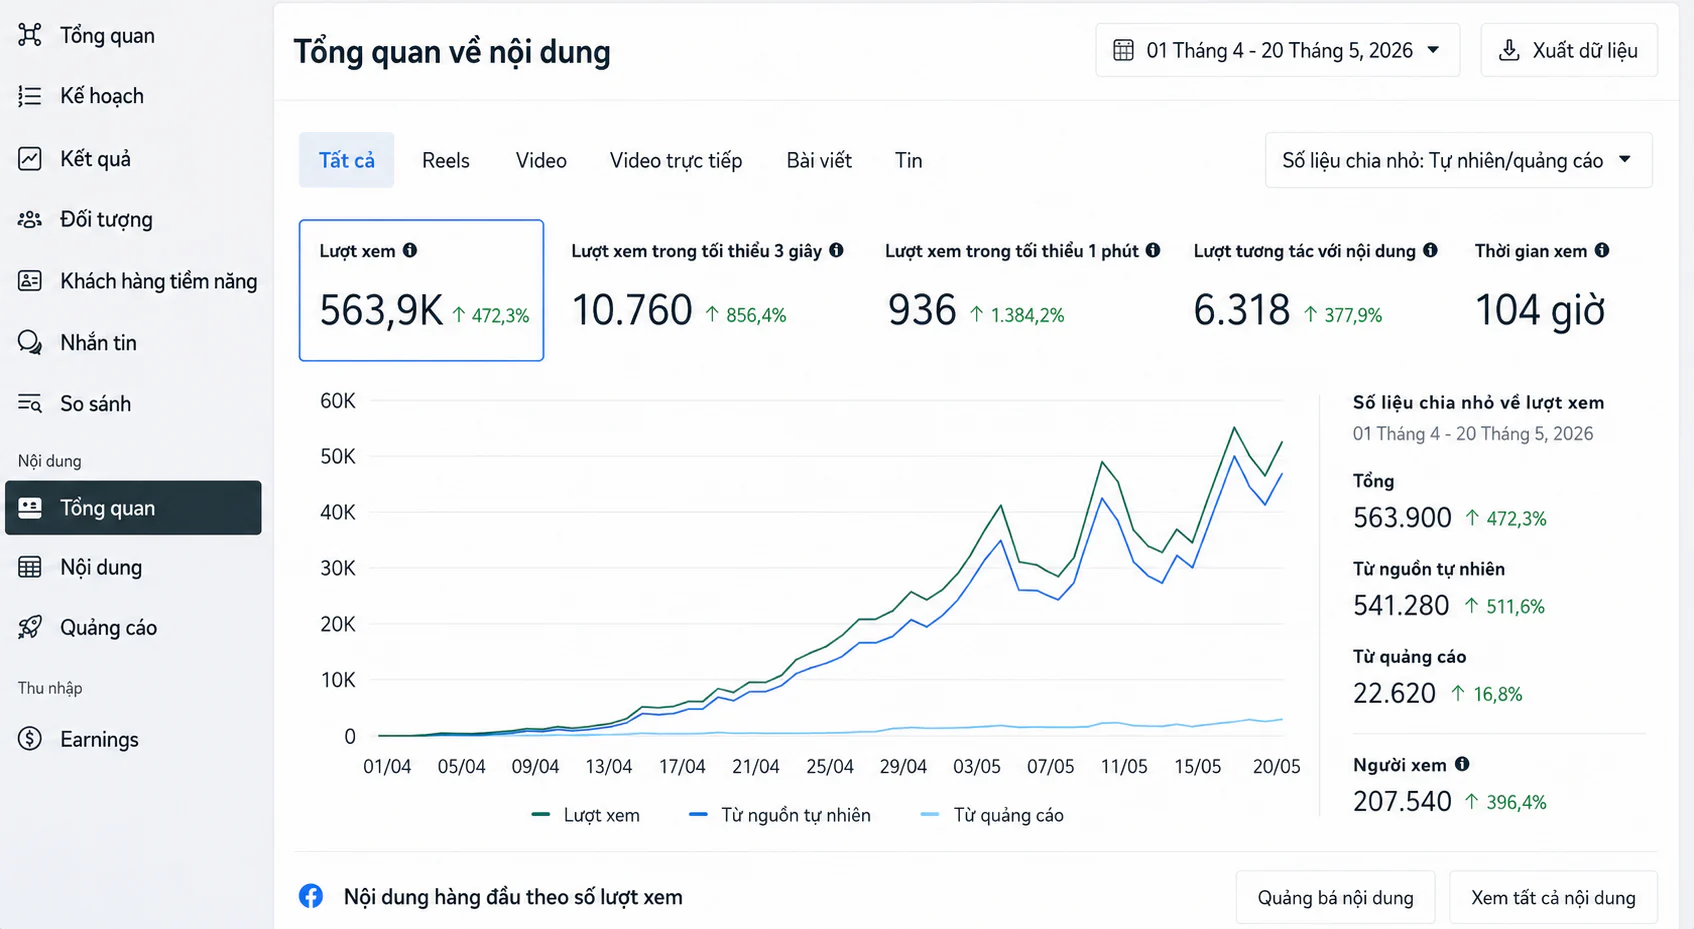This screenshot has height=929, width=1694.
Task: Select the Nhắn tin chat bubble icon
Action: point(30,342)
